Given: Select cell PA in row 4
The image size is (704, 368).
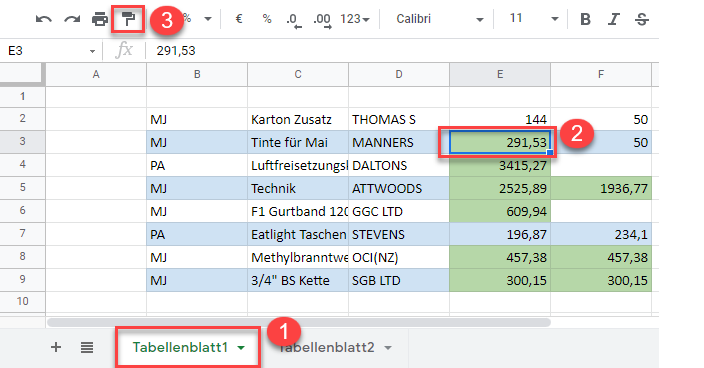Looking at the screenshot, I should coord(197,165).
